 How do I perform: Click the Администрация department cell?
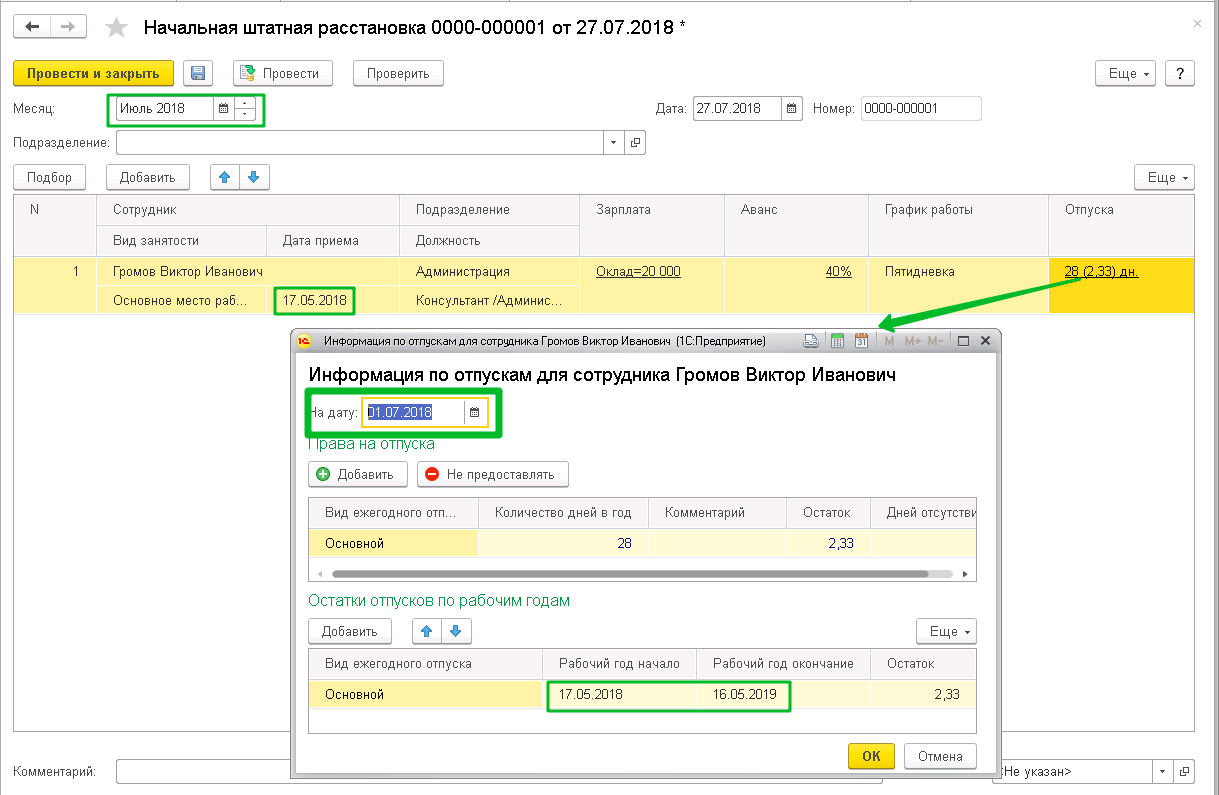pos(490,271)
